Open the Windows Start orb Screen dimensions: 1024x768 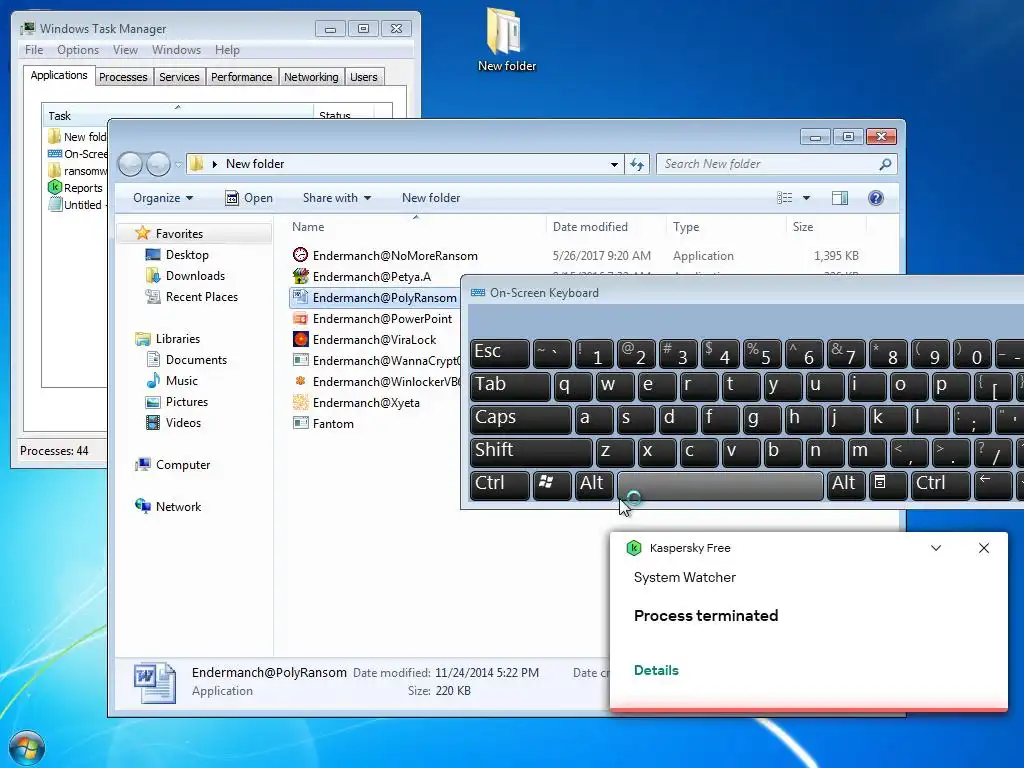[27, 748]
